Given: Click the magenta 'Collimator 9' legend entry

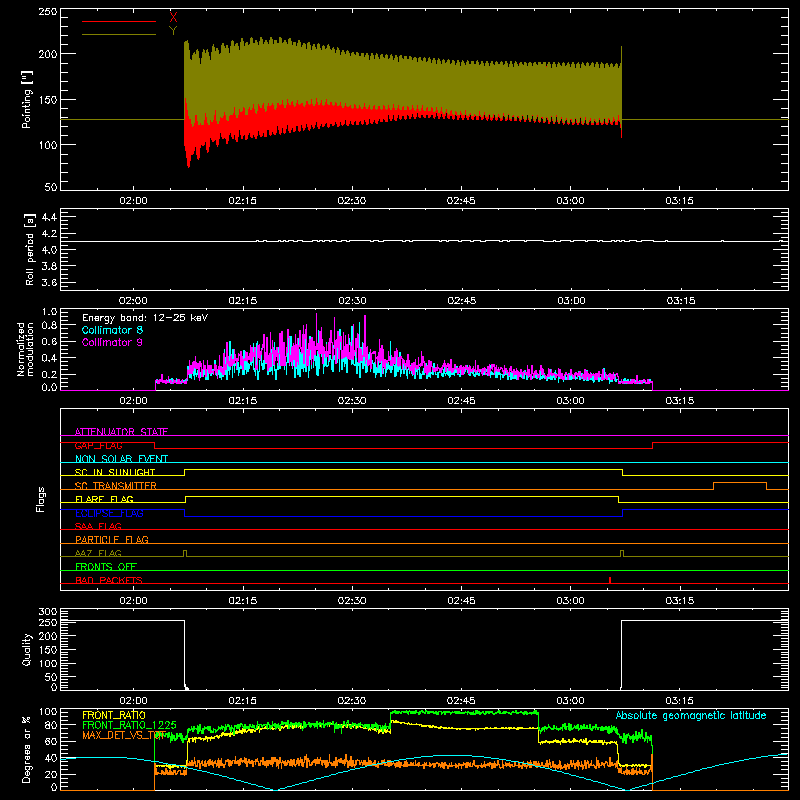Looking at the screenshot, I should coord(112,342).
